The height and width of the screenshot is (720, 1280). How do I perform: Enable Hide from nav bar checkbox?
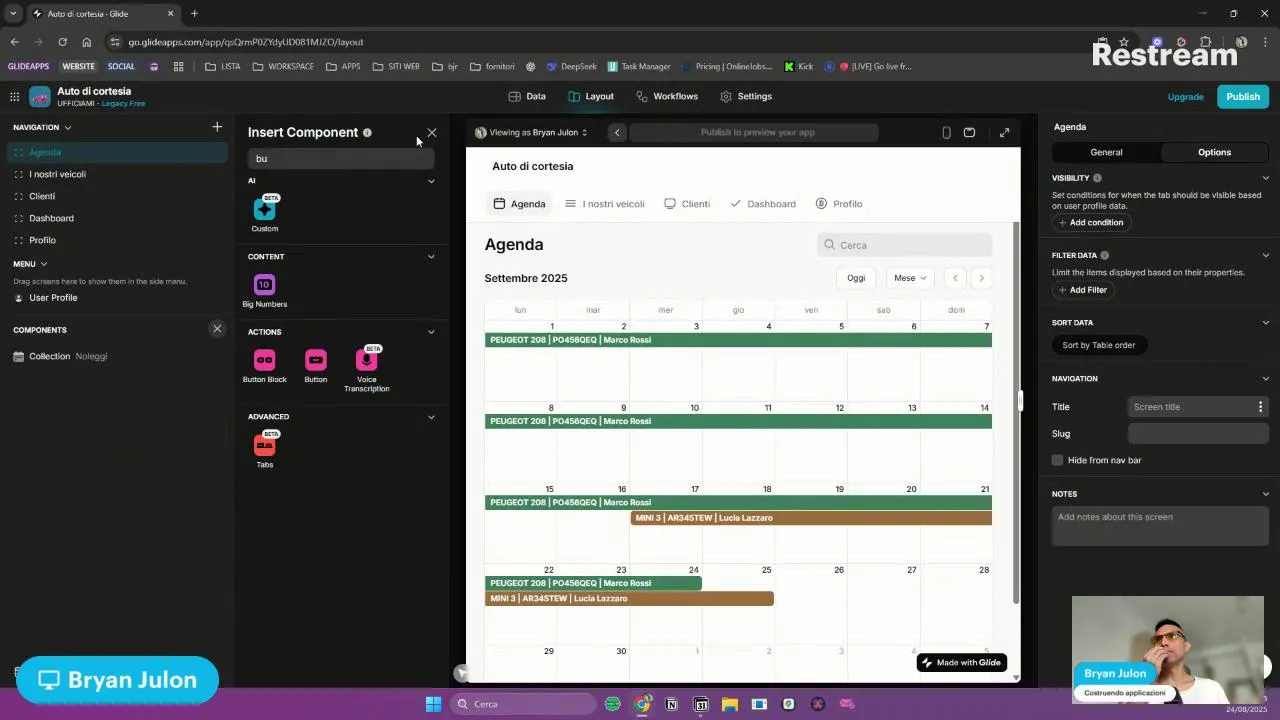(1057, 460)
